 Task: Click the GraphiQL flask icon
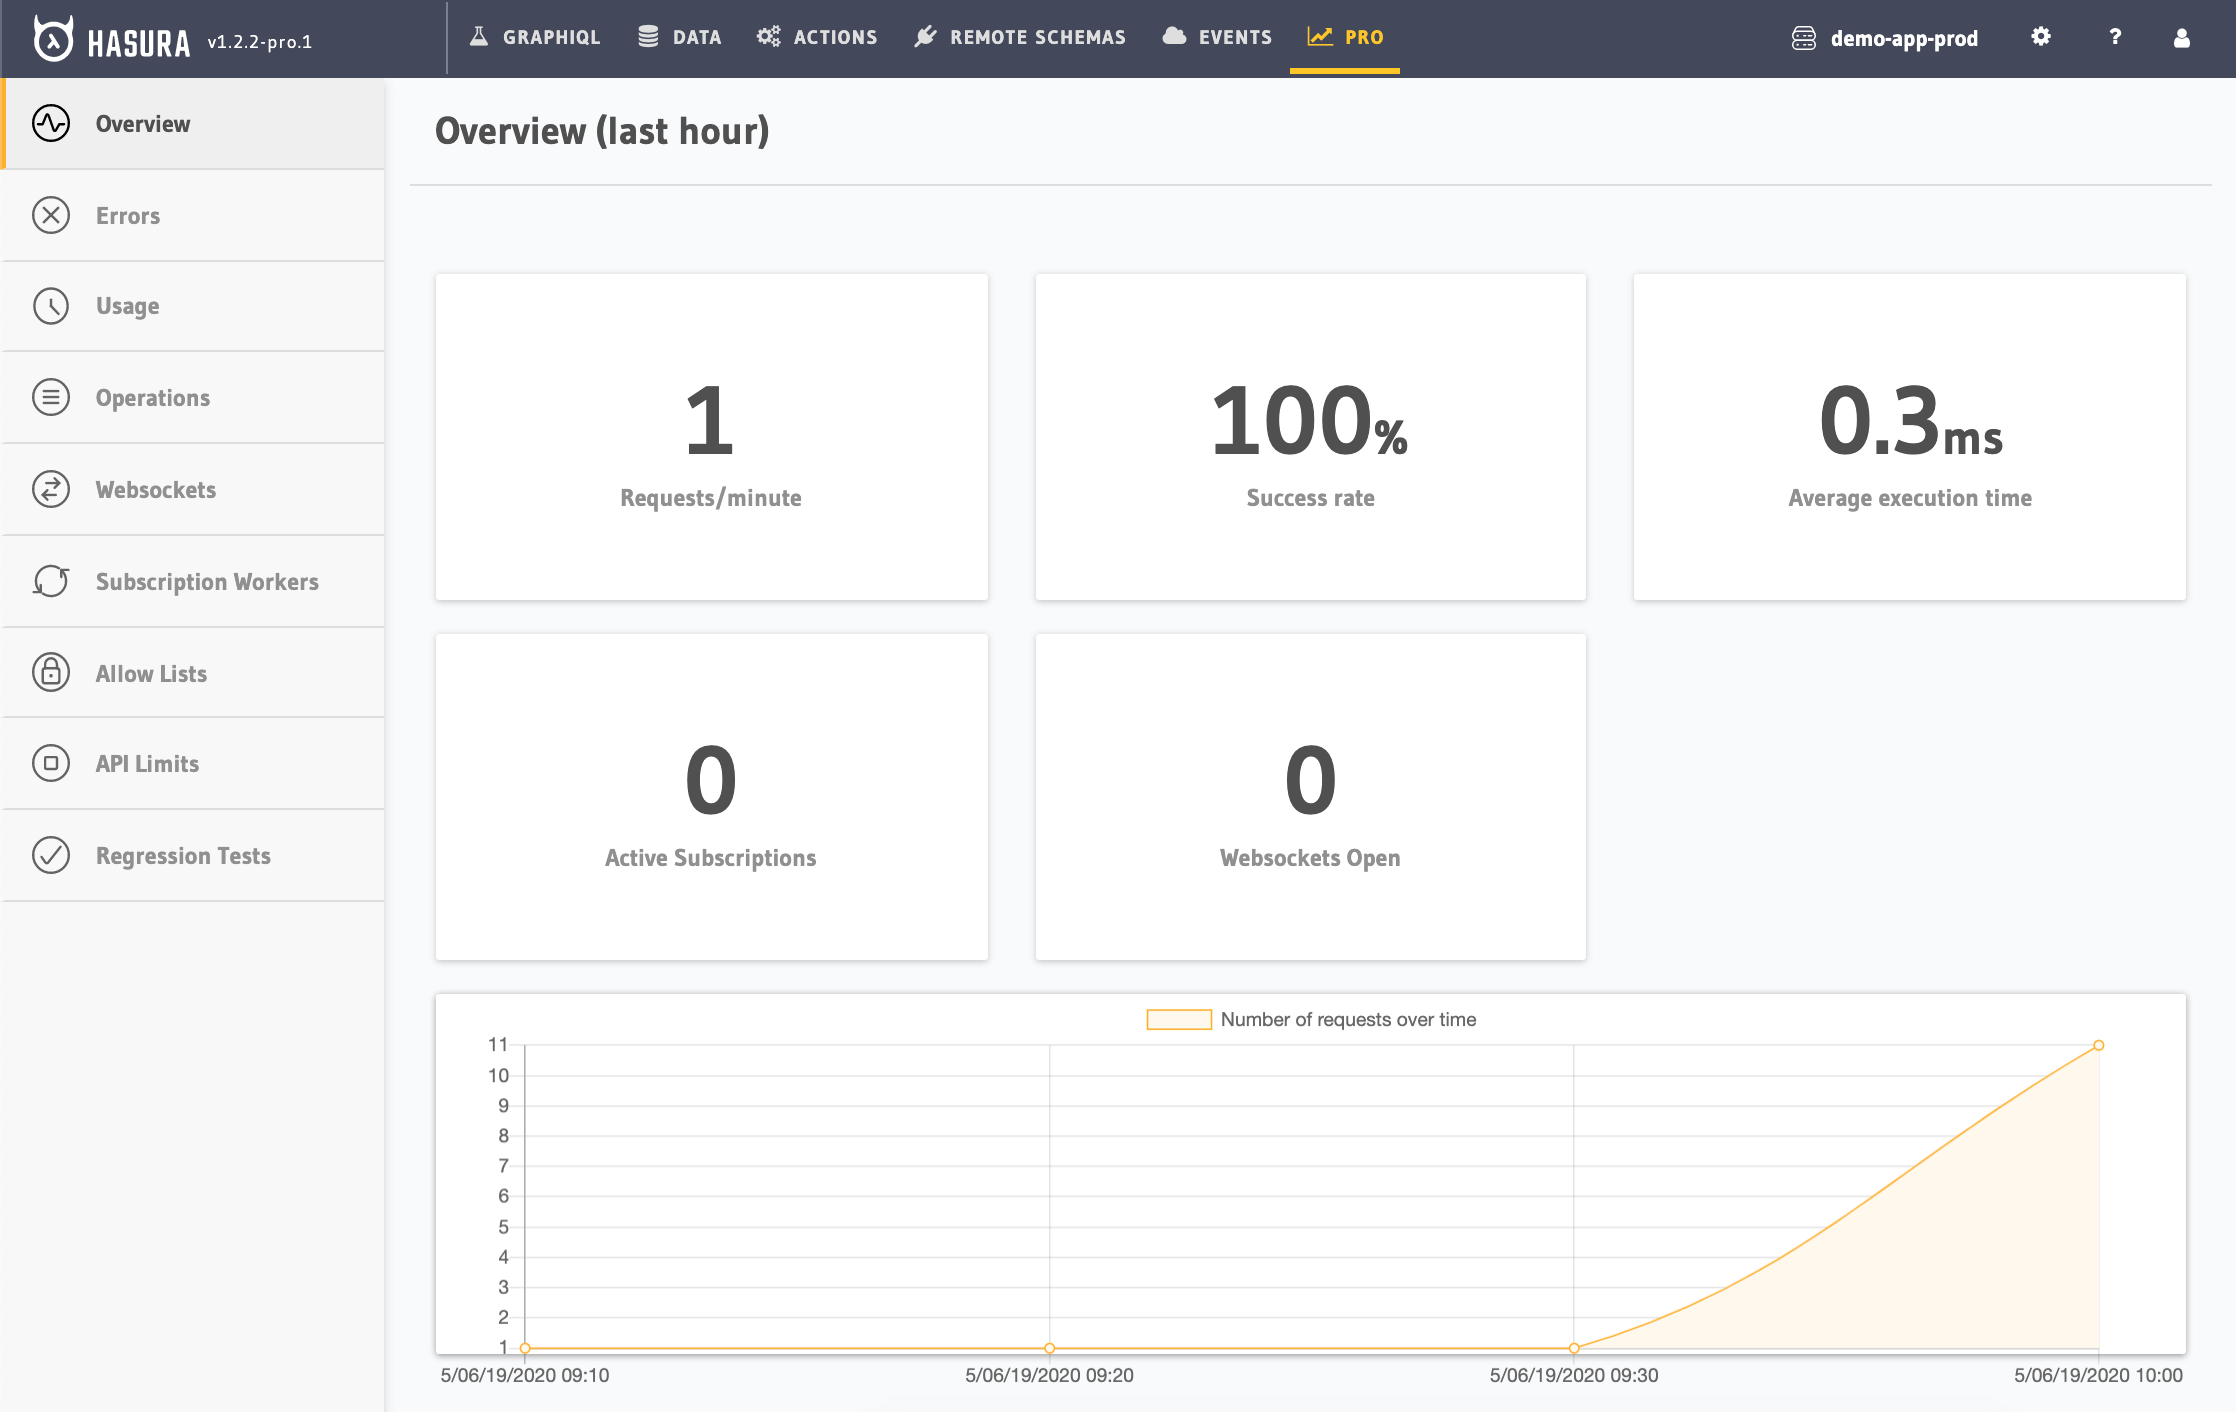tap(479, 37)
